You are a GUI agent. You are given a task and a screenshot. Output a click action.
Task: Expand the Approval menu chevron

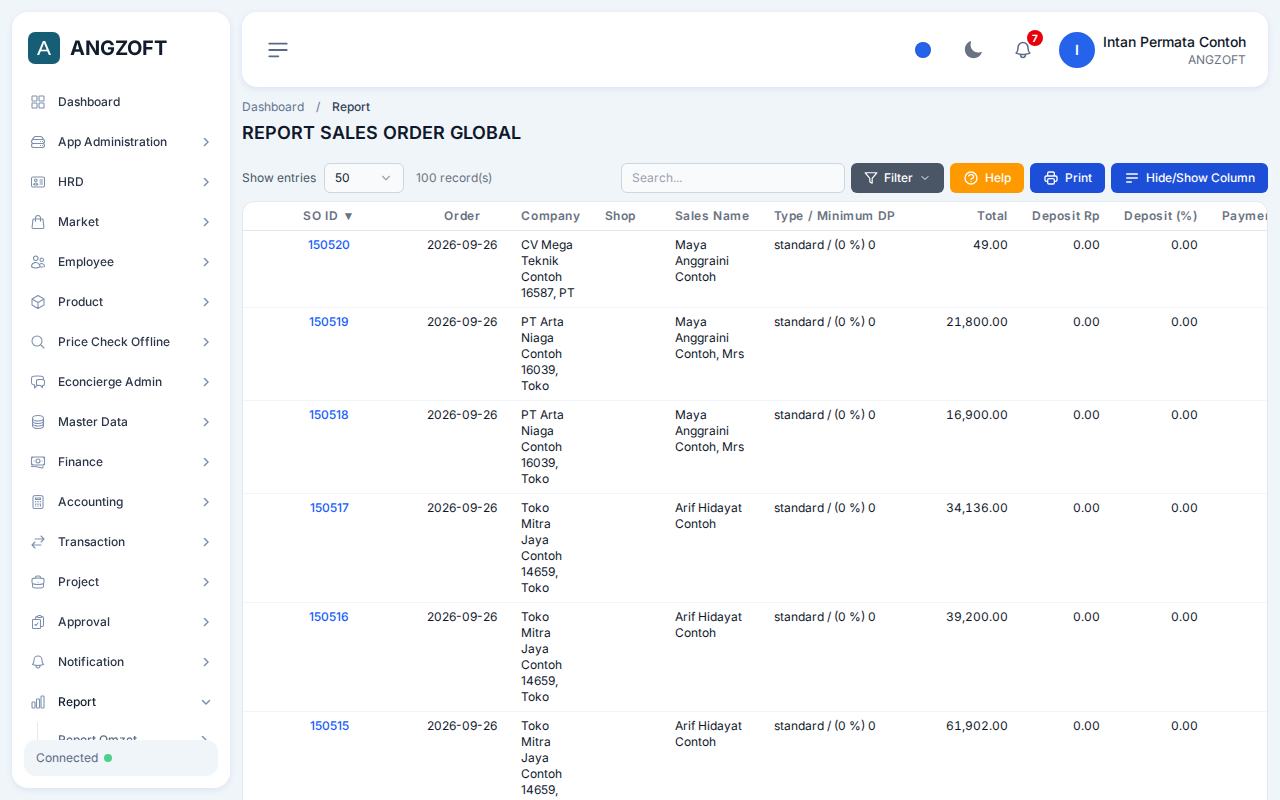click(206, 622)
